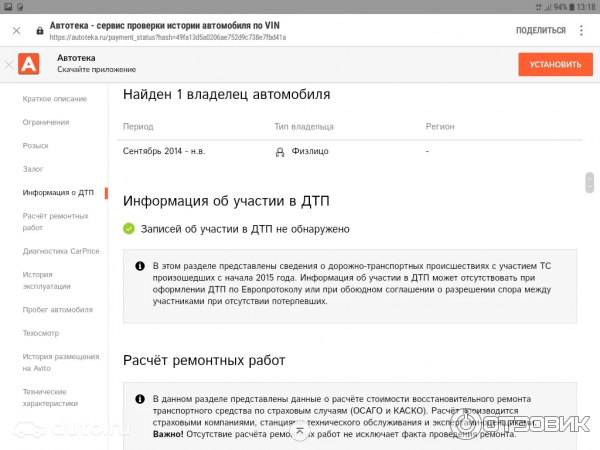Image resolution: width=600 pixels, height=450 pixels.
Task: Dismiss the Autoteka app install banner
Action: click(8, 65)
